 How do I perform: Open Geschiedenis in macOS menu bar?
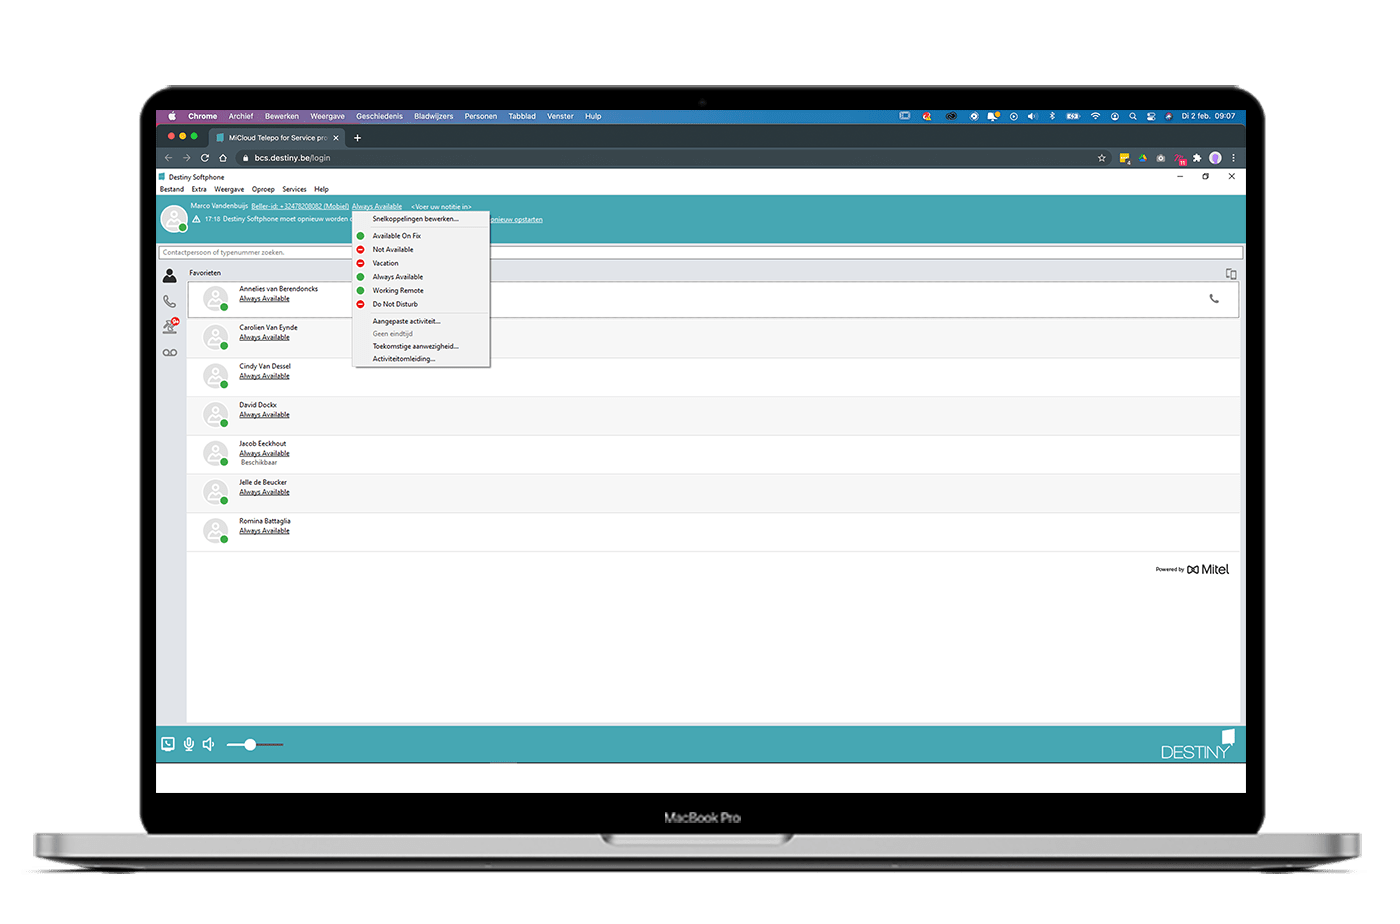379,116
